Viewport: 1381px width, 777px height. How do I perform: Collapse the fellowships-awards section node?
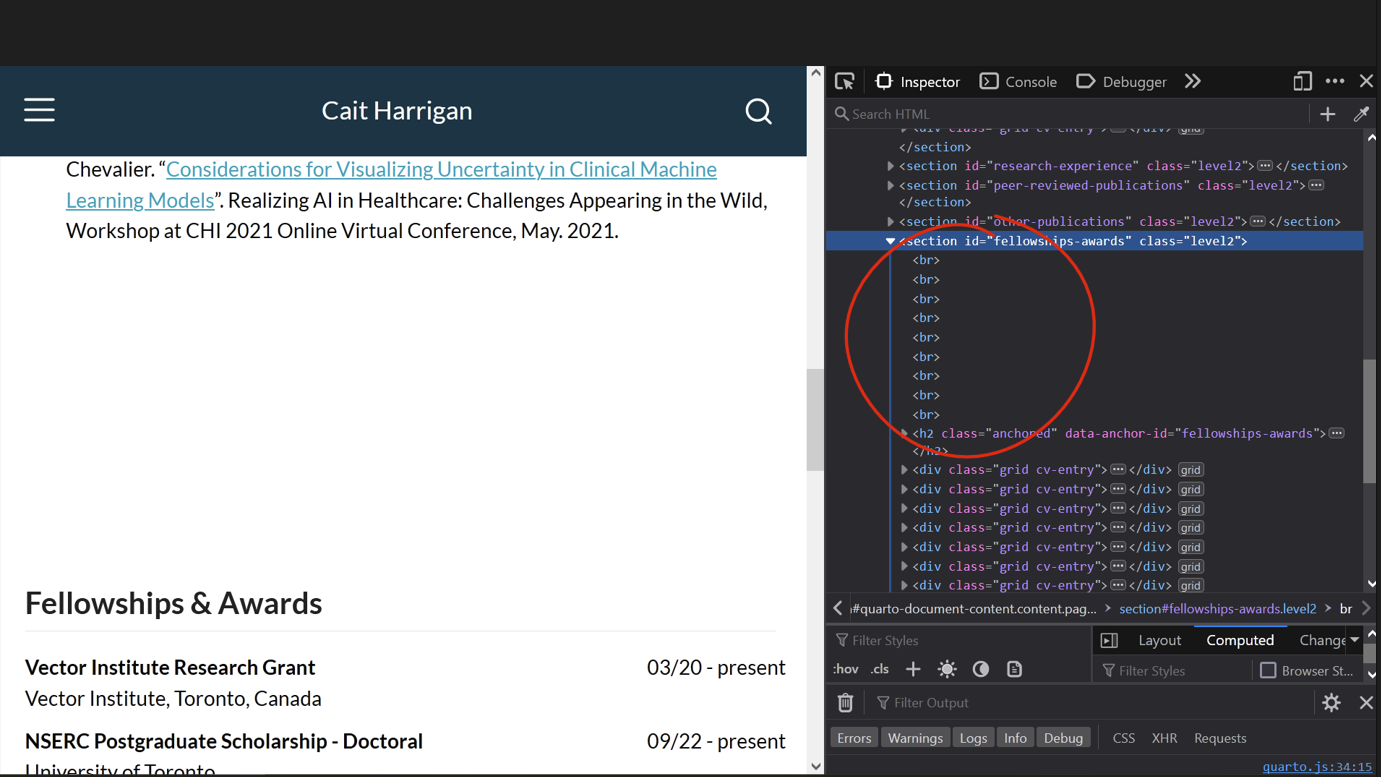click(890, 241)
